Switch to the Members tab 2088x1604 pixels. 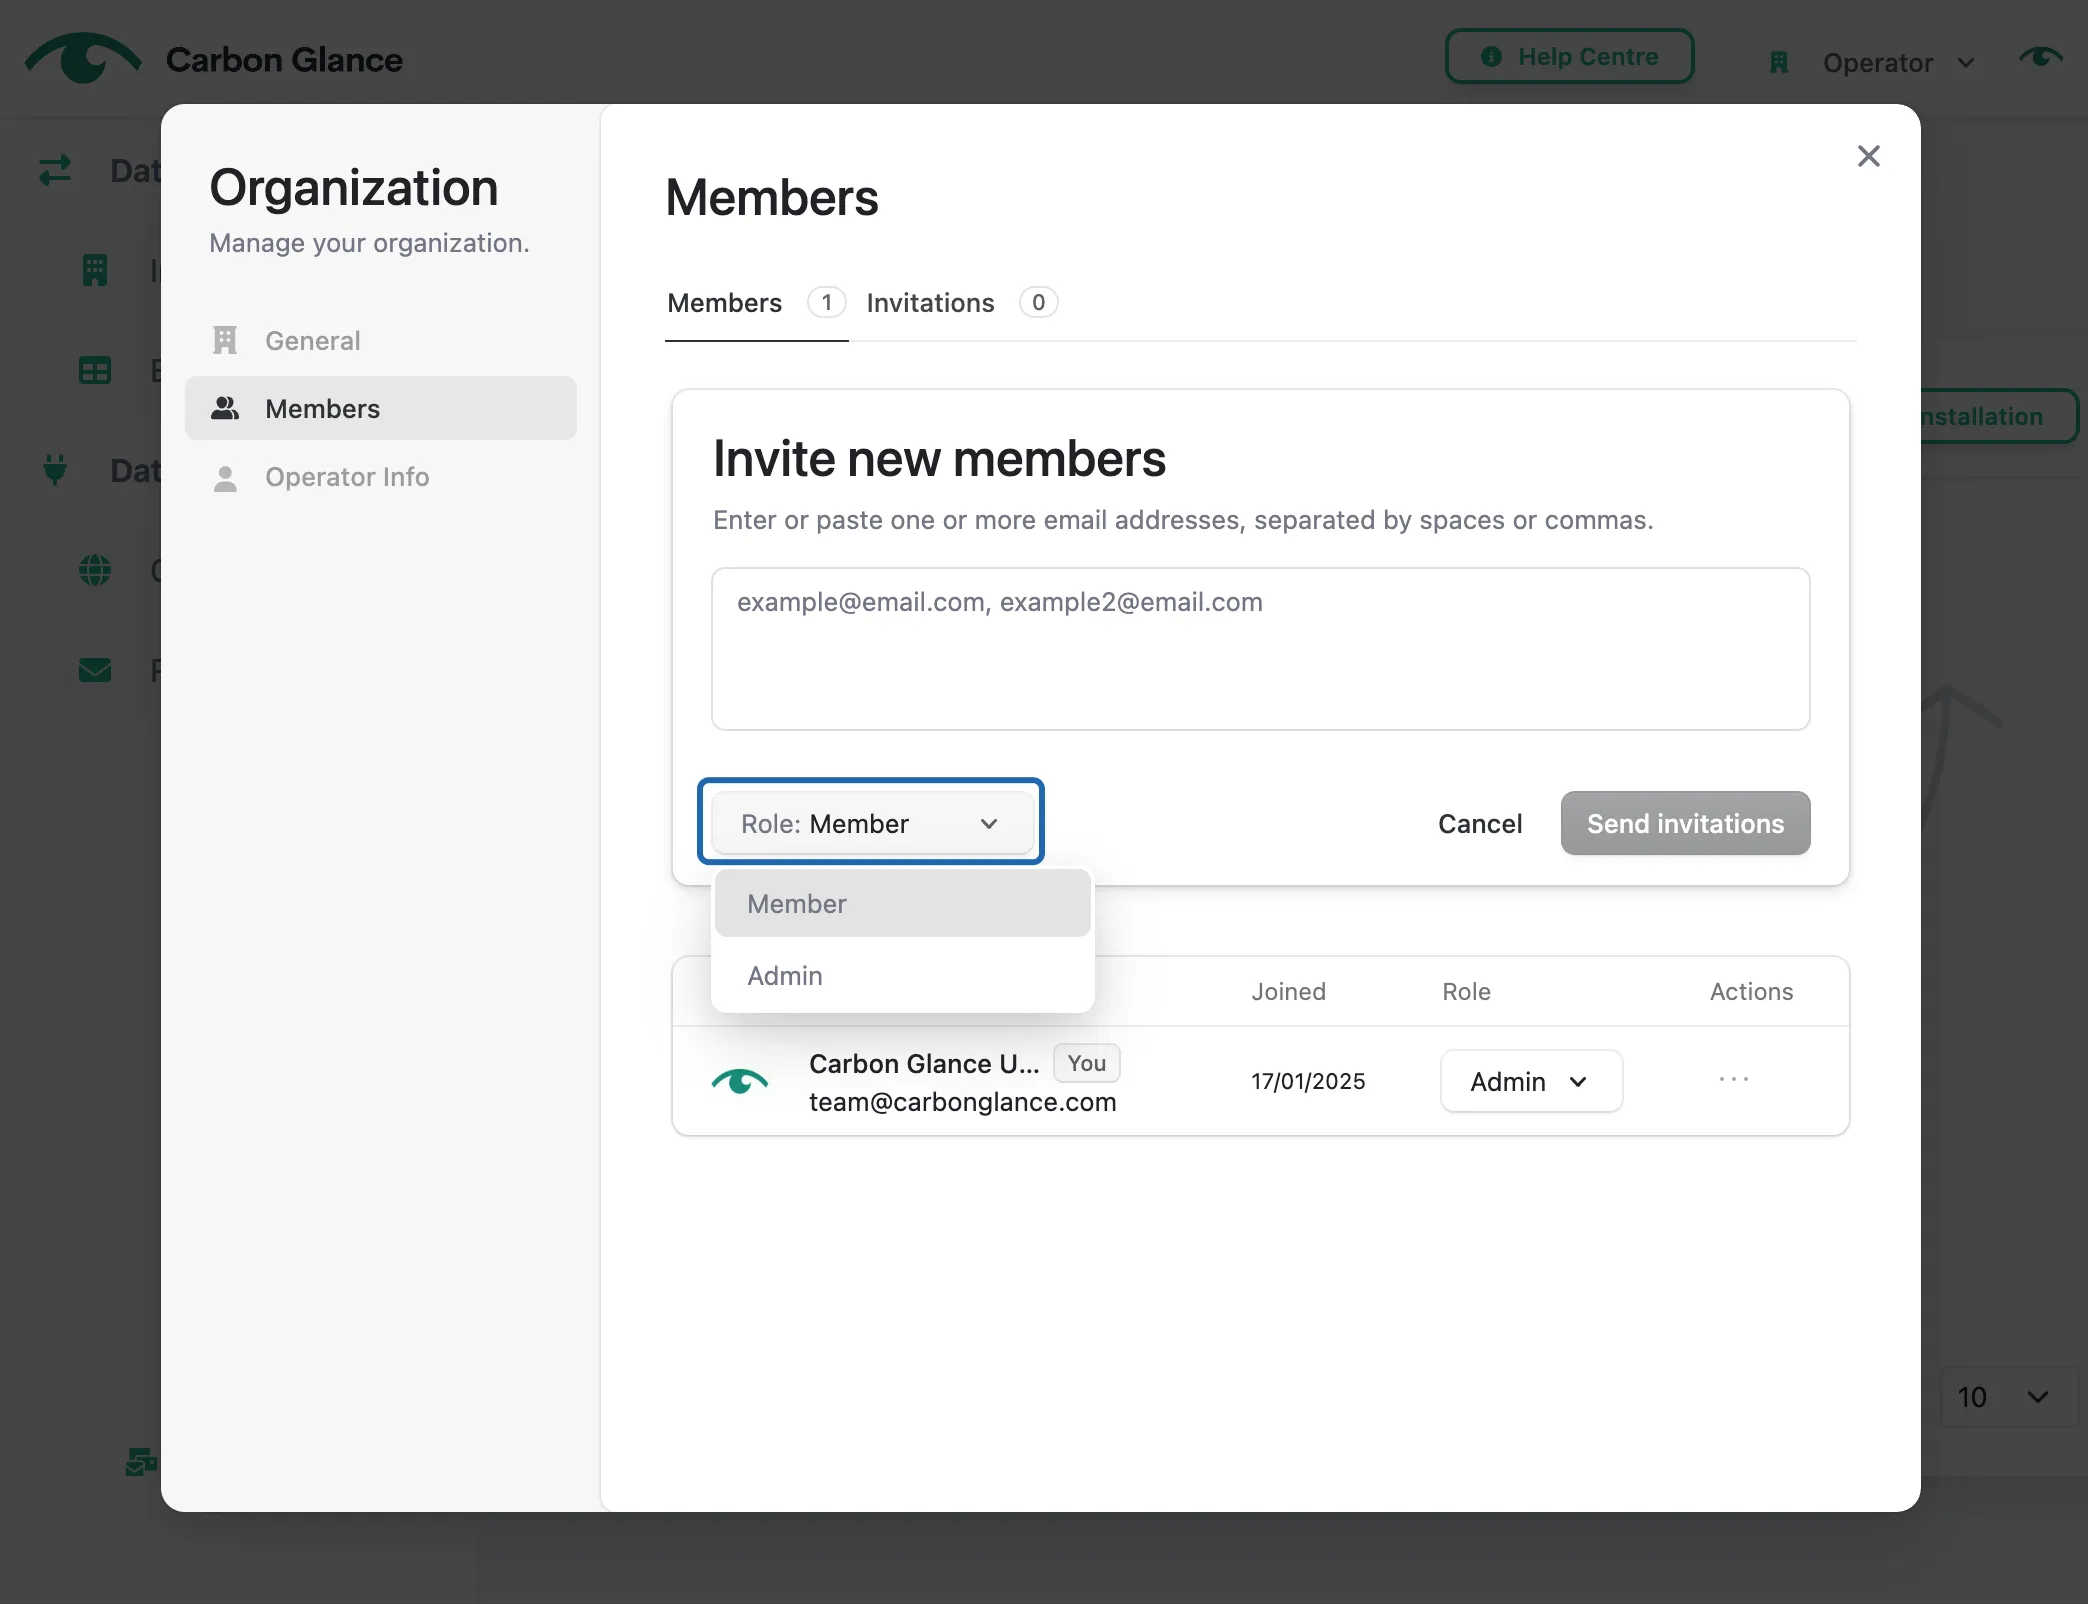click(756, 303)
